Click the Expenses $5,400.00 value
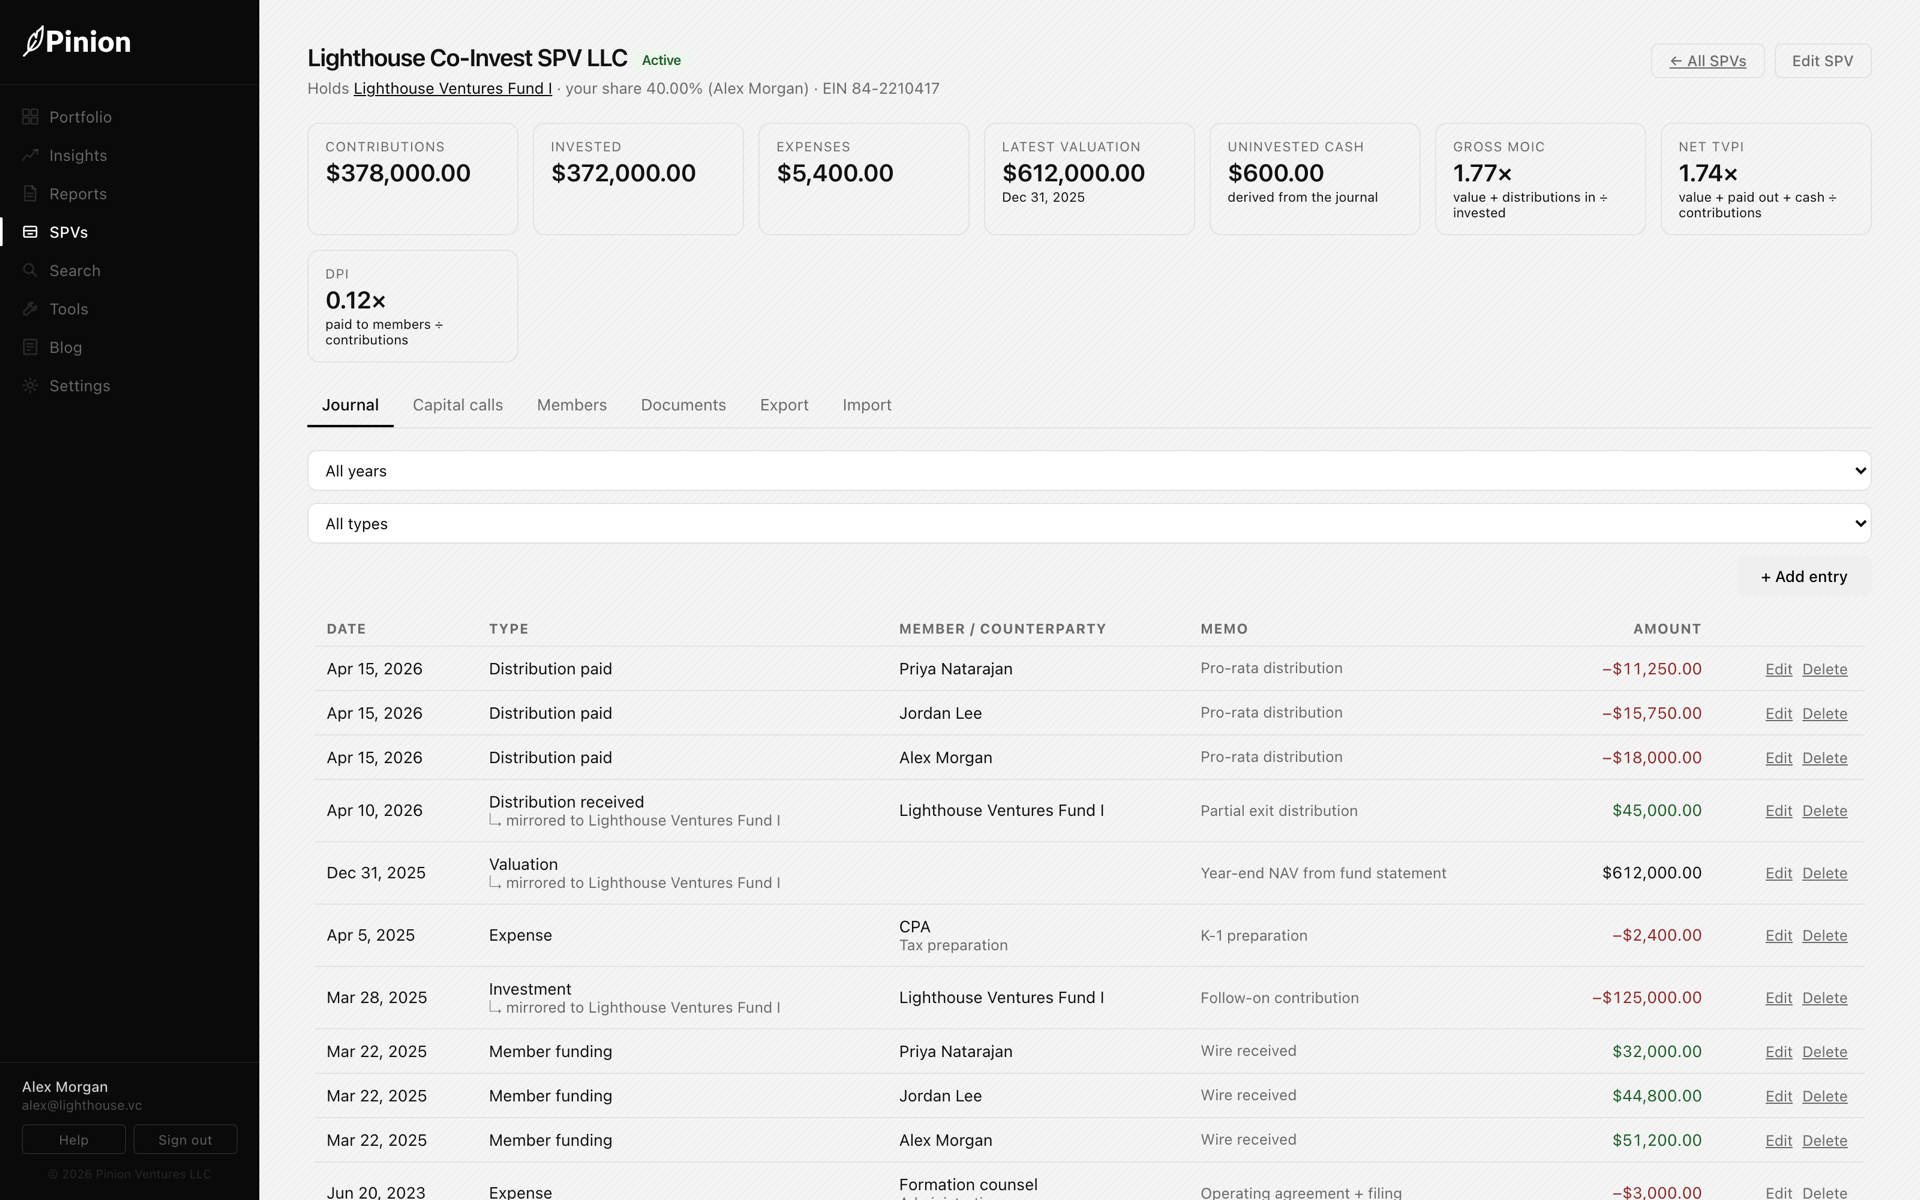The width and height of the screenshot is (1920, 1200). click(x=835, y=173)
